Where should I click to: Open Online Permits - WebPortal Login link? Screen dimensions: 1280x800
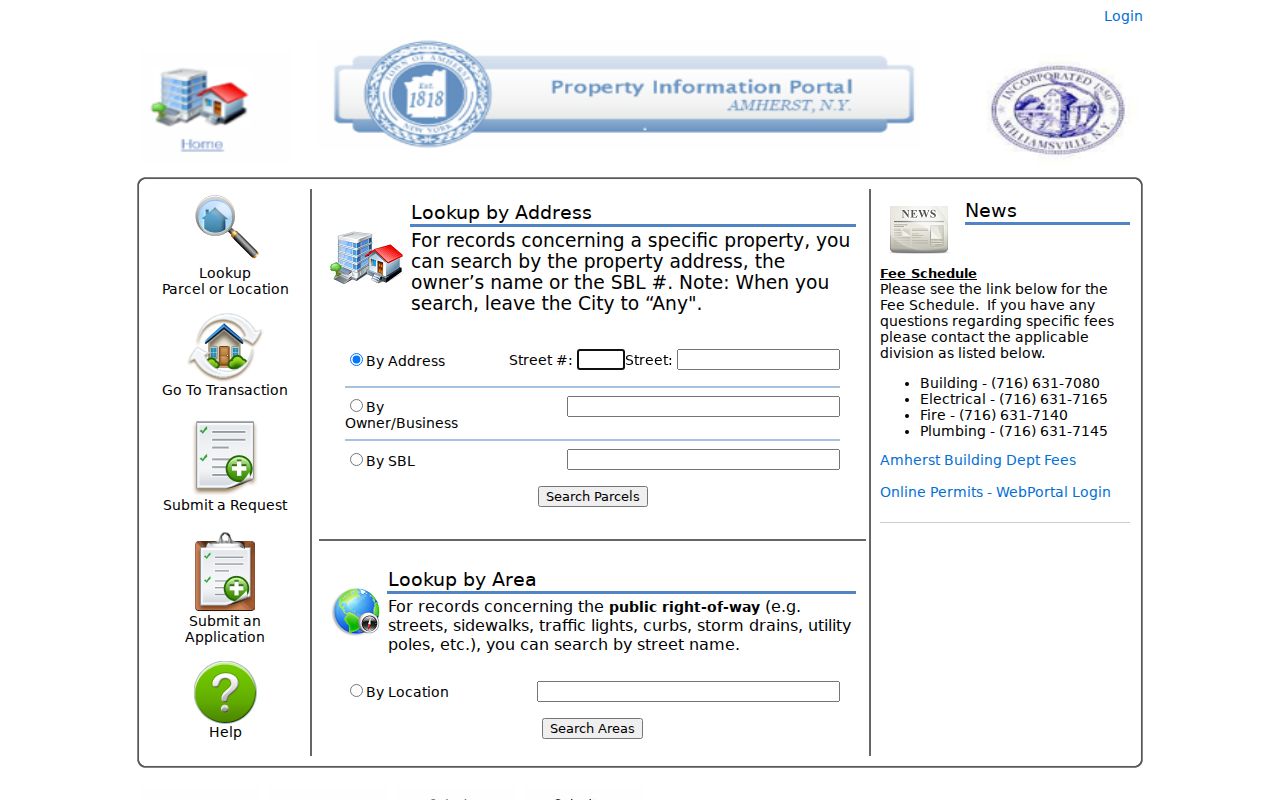(995, 492)
